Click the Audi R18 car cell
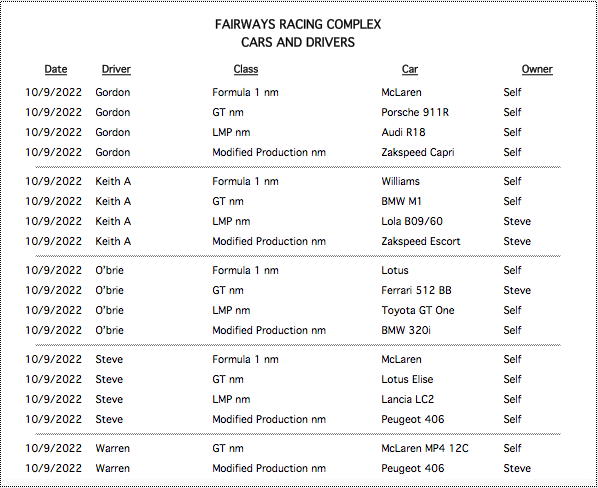This screenshot has height=488, width=598. coord(403,132)
